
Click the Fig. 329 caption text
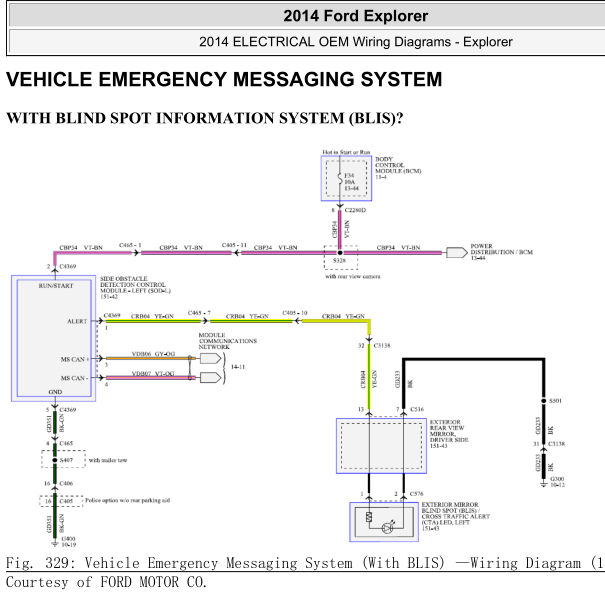coord(305,563)
